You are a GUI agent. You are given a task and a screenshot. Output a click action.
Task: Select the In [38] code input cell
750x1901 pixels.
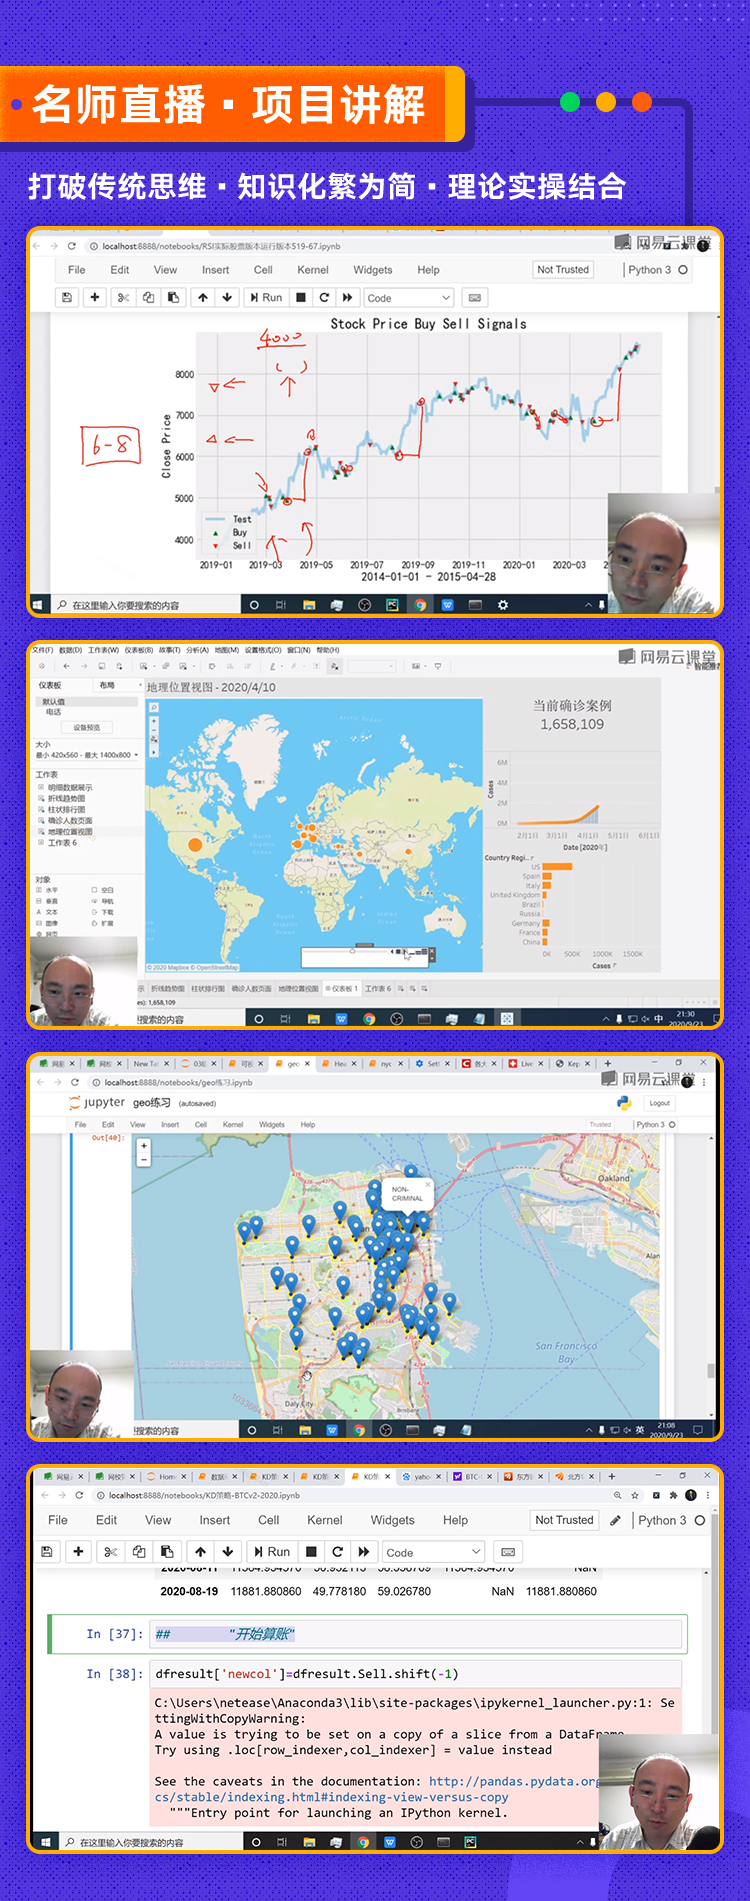click(416, 1673)
